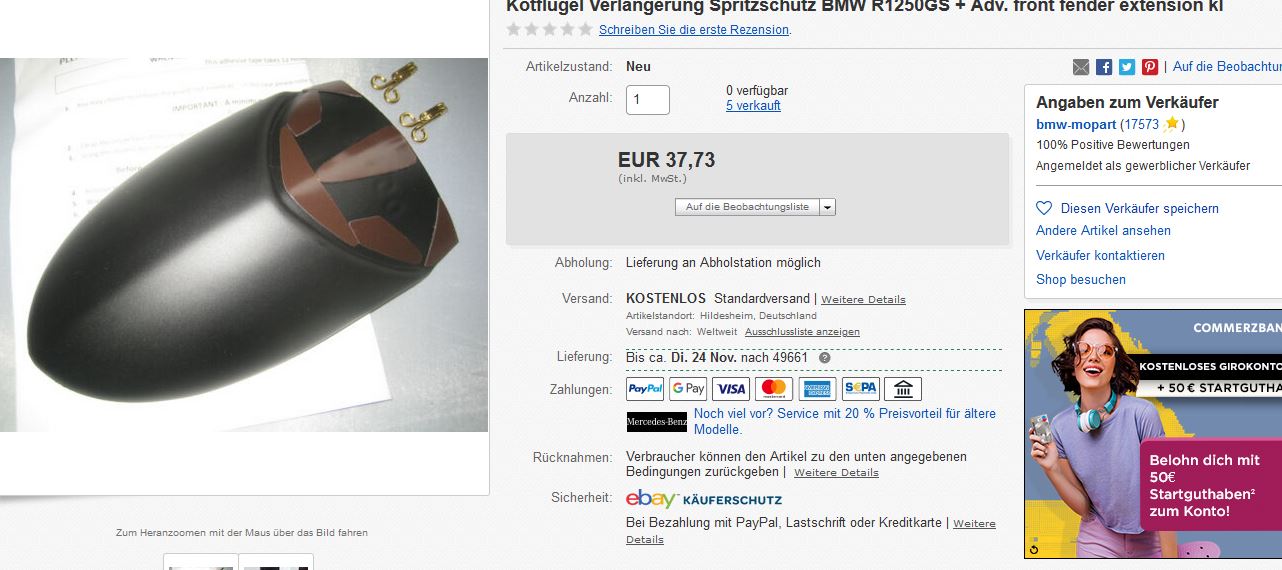Viewport: 1282px width, 570px height.
Task: Share listing via email envelope icon
Action: tap(1081, 67)
